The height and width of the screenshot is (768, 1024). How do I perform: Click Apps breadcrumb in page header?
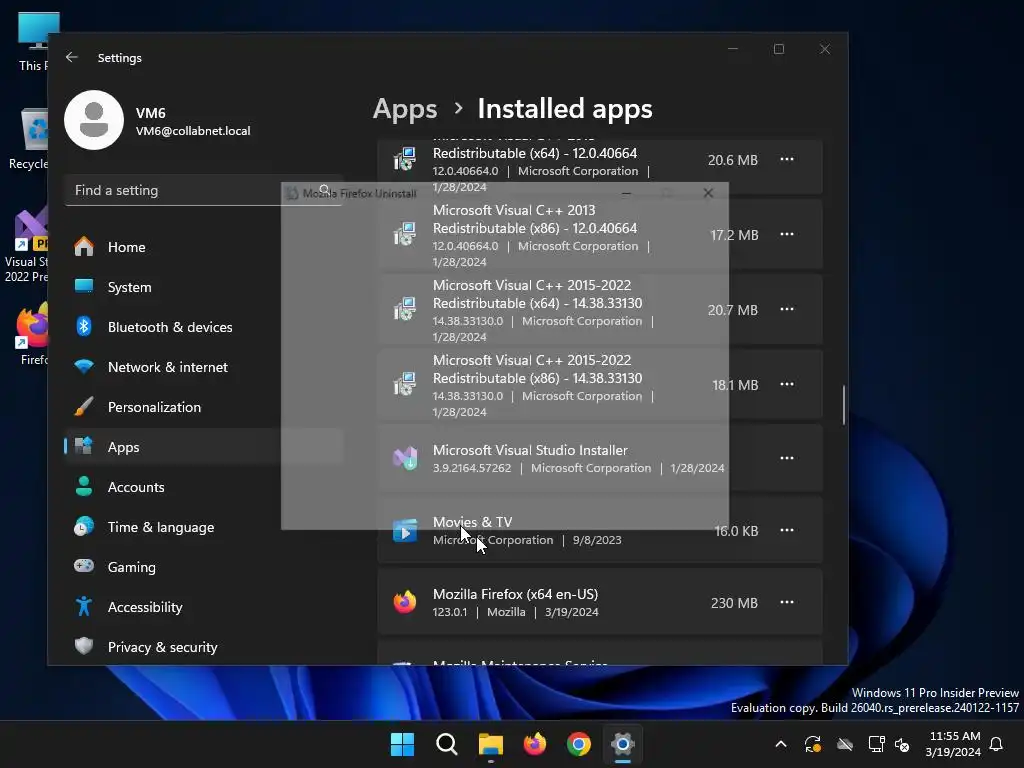(405, 109)
